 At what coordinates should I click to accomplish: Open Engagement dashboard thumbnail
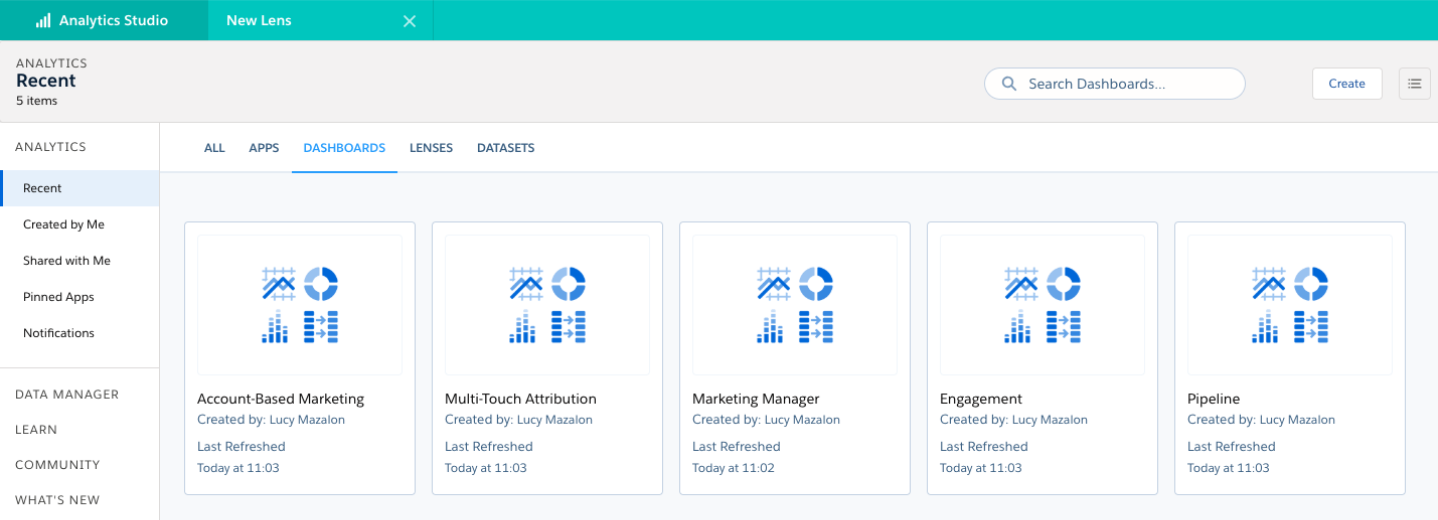1042,305
